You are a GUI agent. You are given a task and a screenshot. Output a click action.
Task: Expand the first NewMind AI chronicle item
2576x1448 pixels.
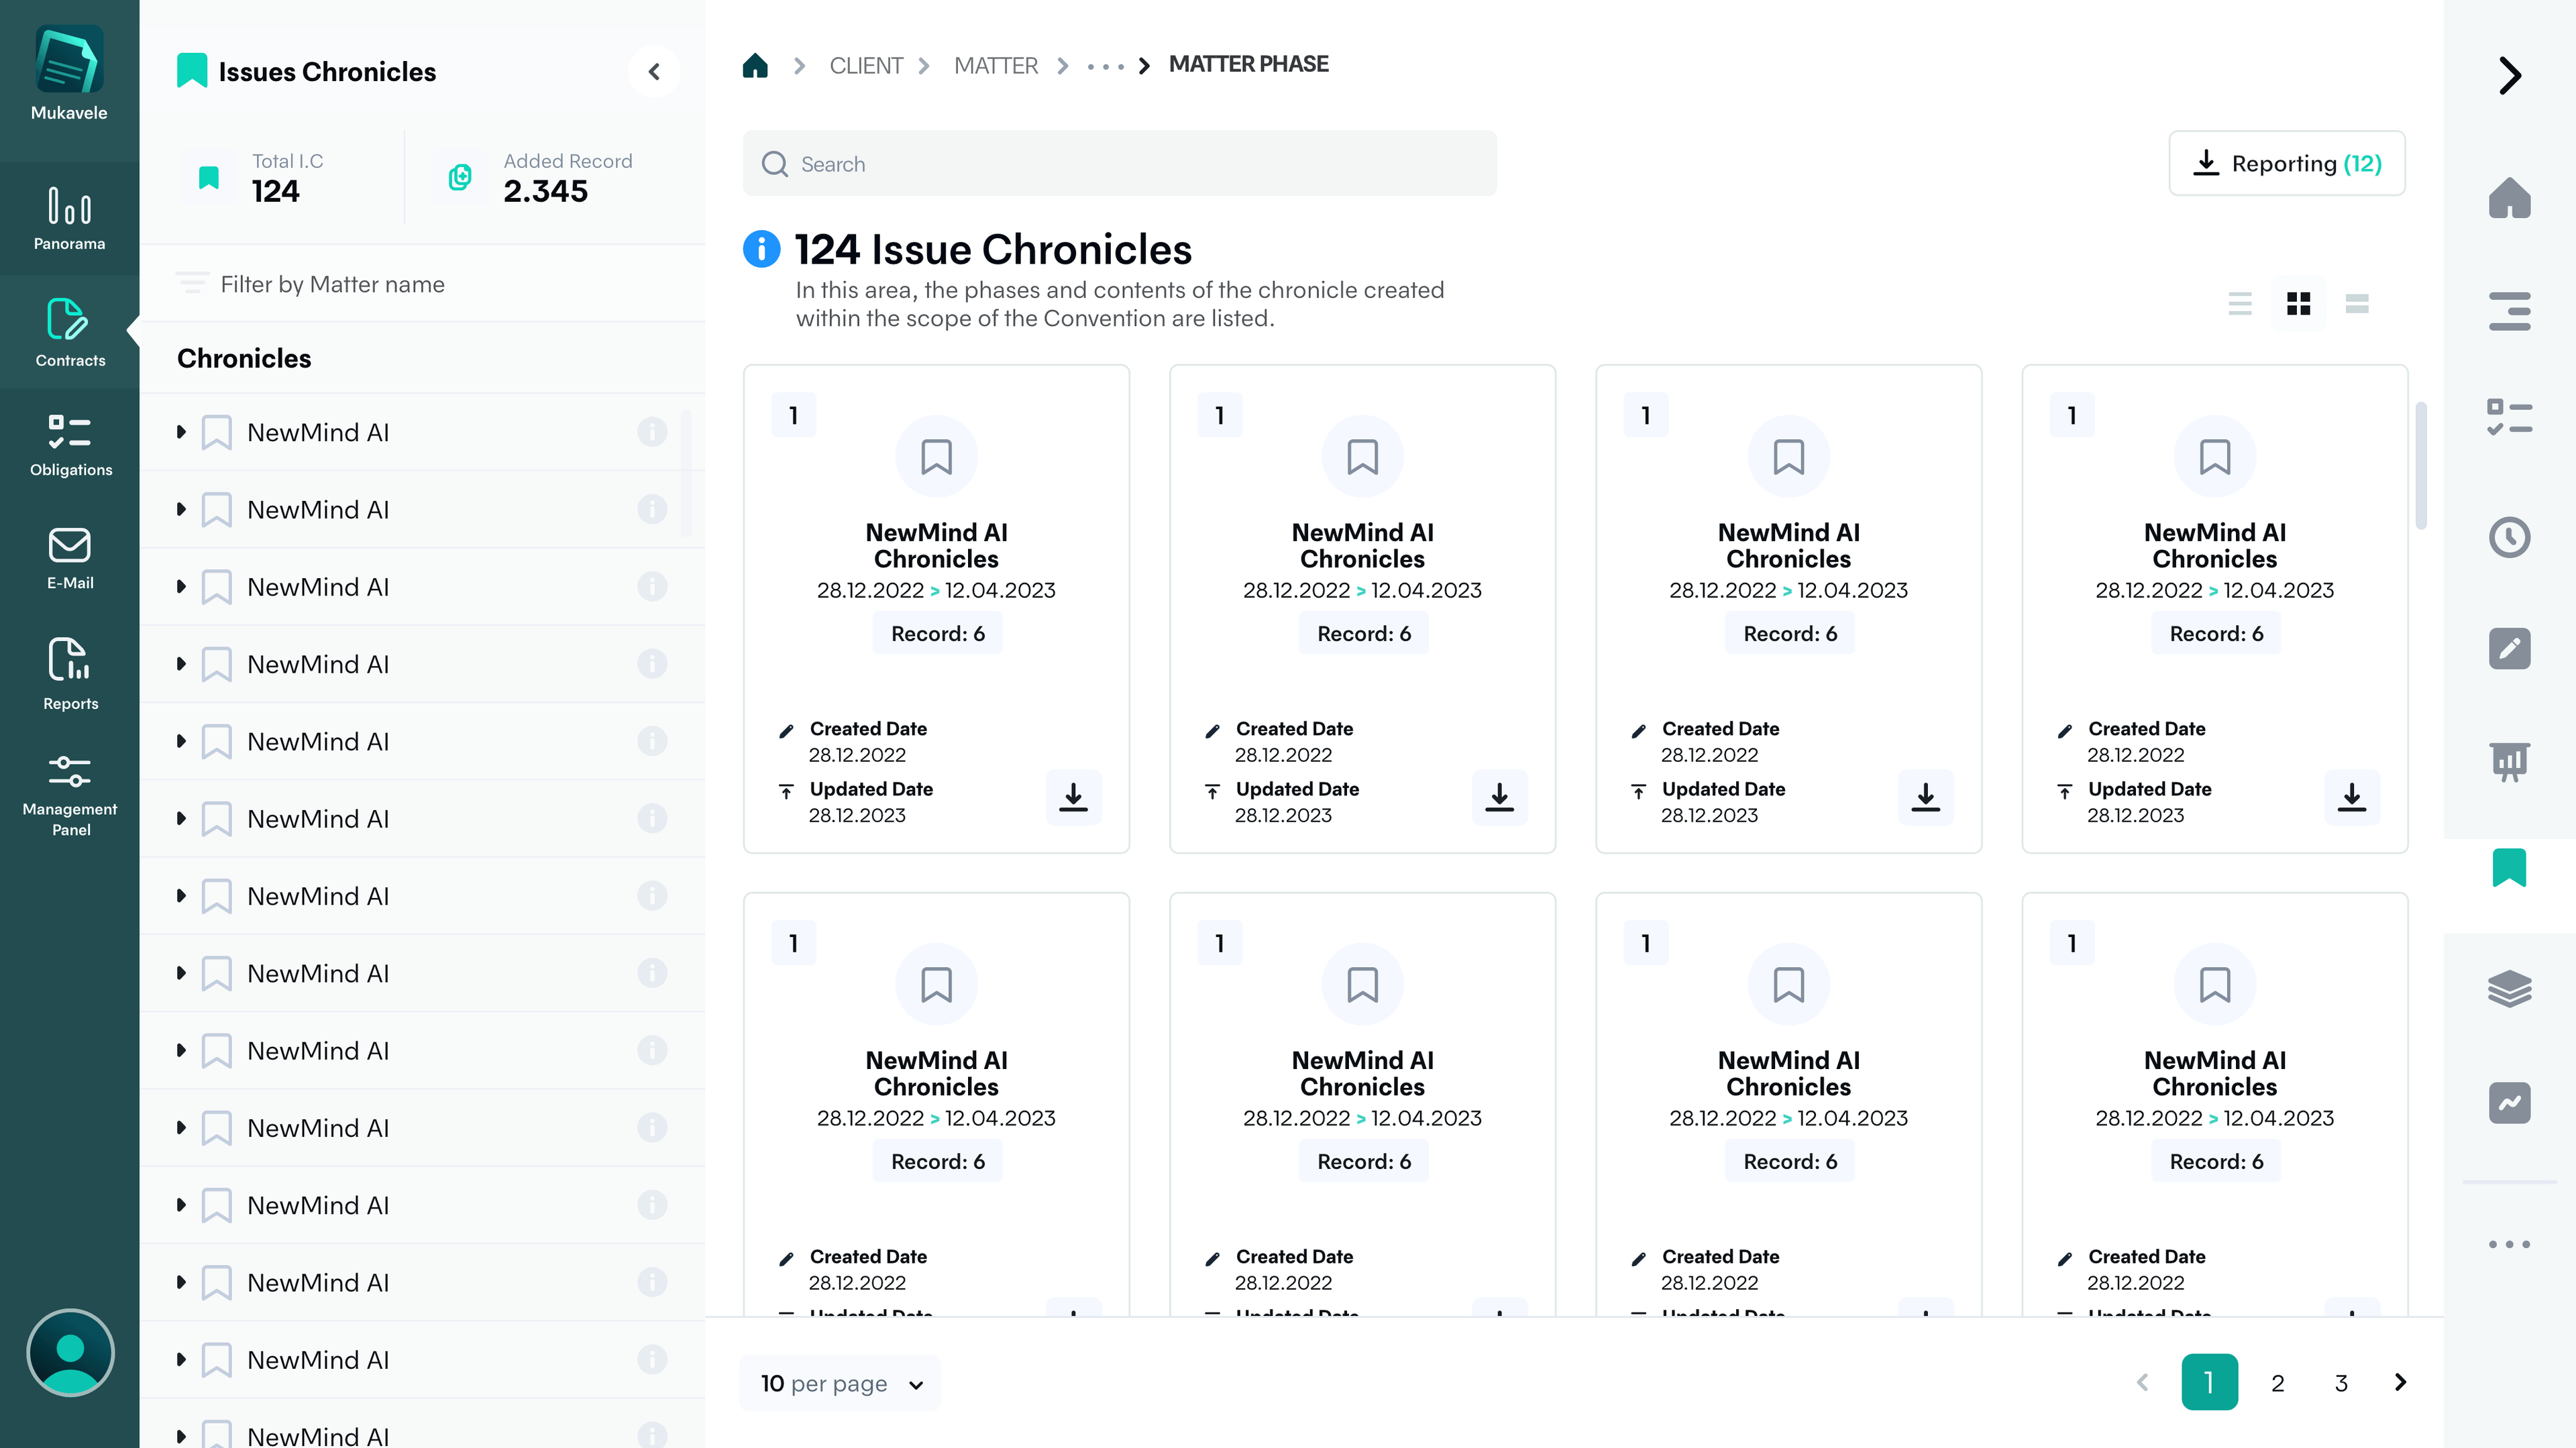(181, 432)
